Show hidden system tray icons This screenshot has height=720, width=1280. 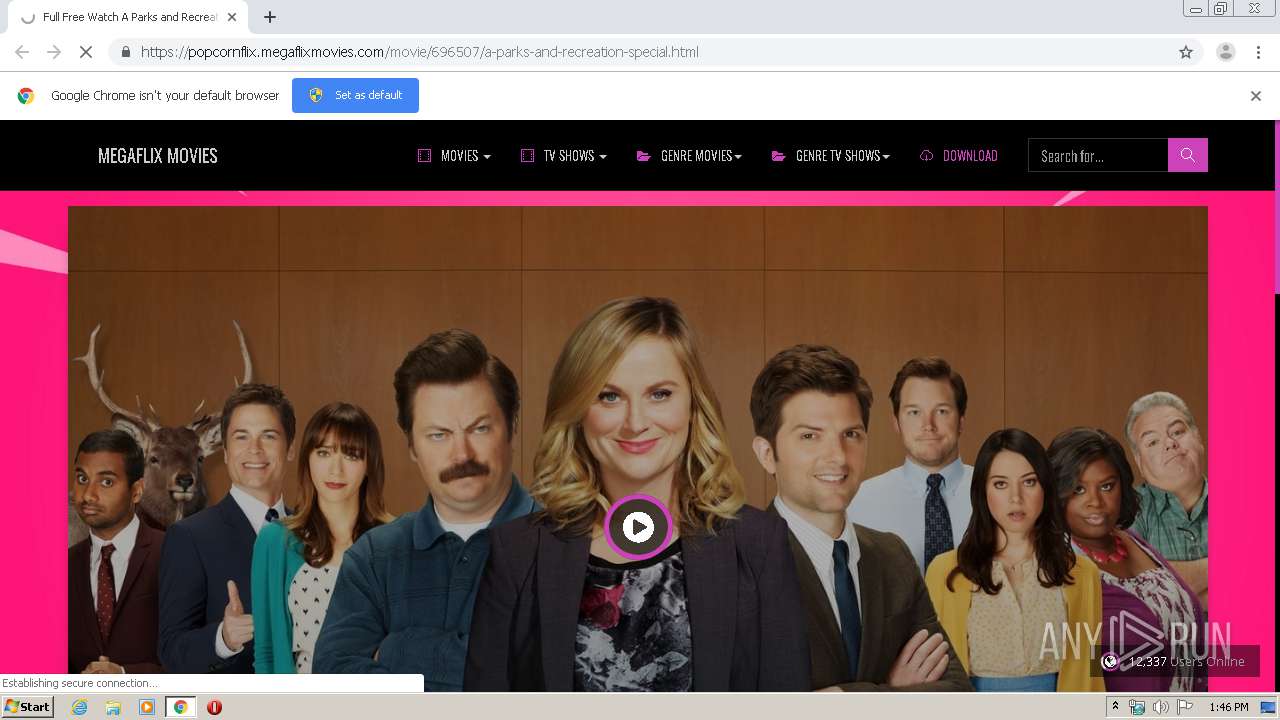[x=1115, y=707]
